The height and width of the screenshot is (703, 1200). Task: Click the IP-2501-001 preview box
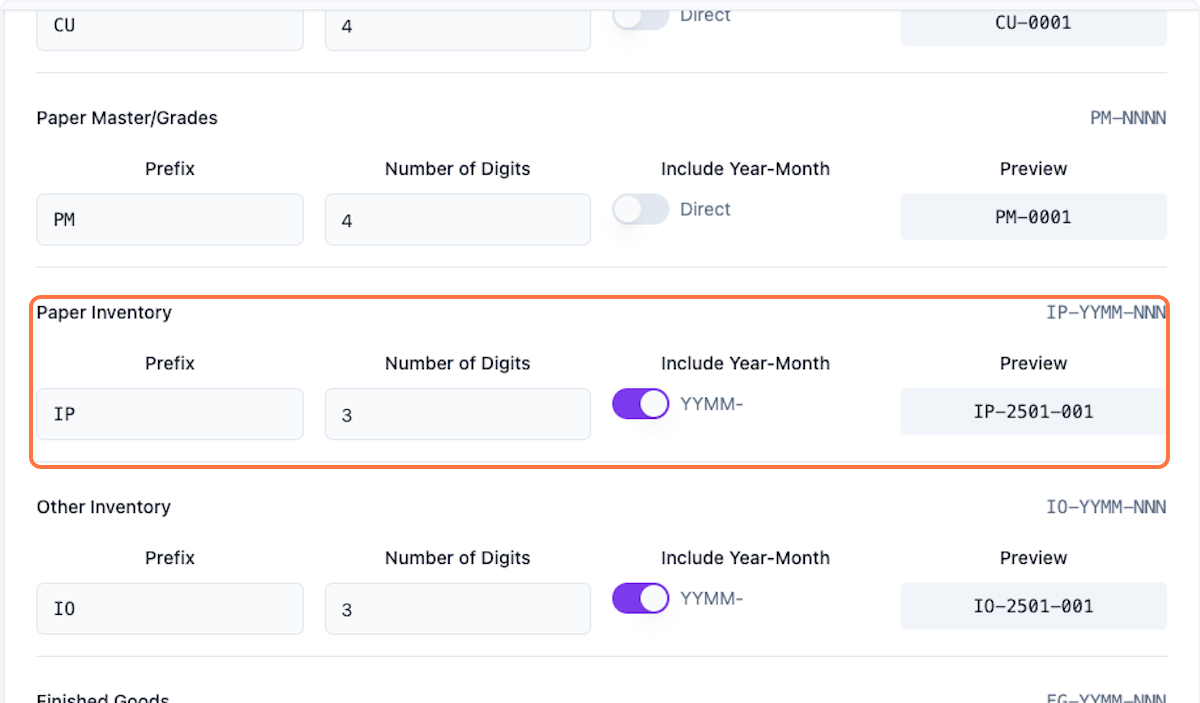[1033, 411]
